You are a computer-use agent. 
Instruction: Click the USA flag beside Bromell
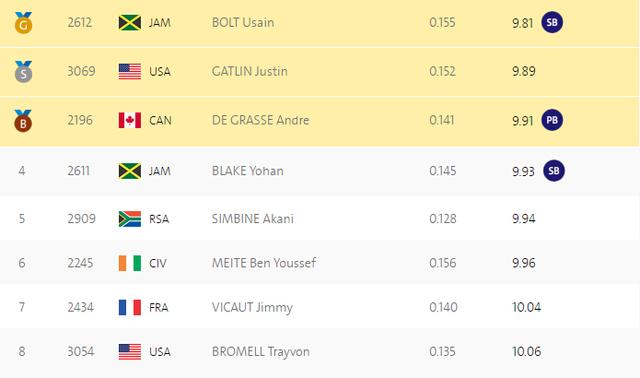(x=130, y=352)
